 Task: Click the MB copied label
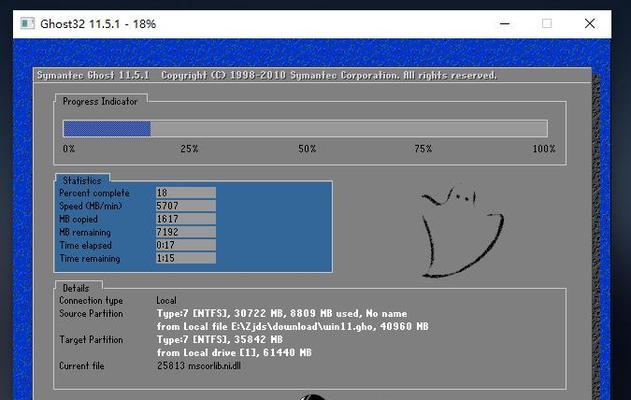78,219
